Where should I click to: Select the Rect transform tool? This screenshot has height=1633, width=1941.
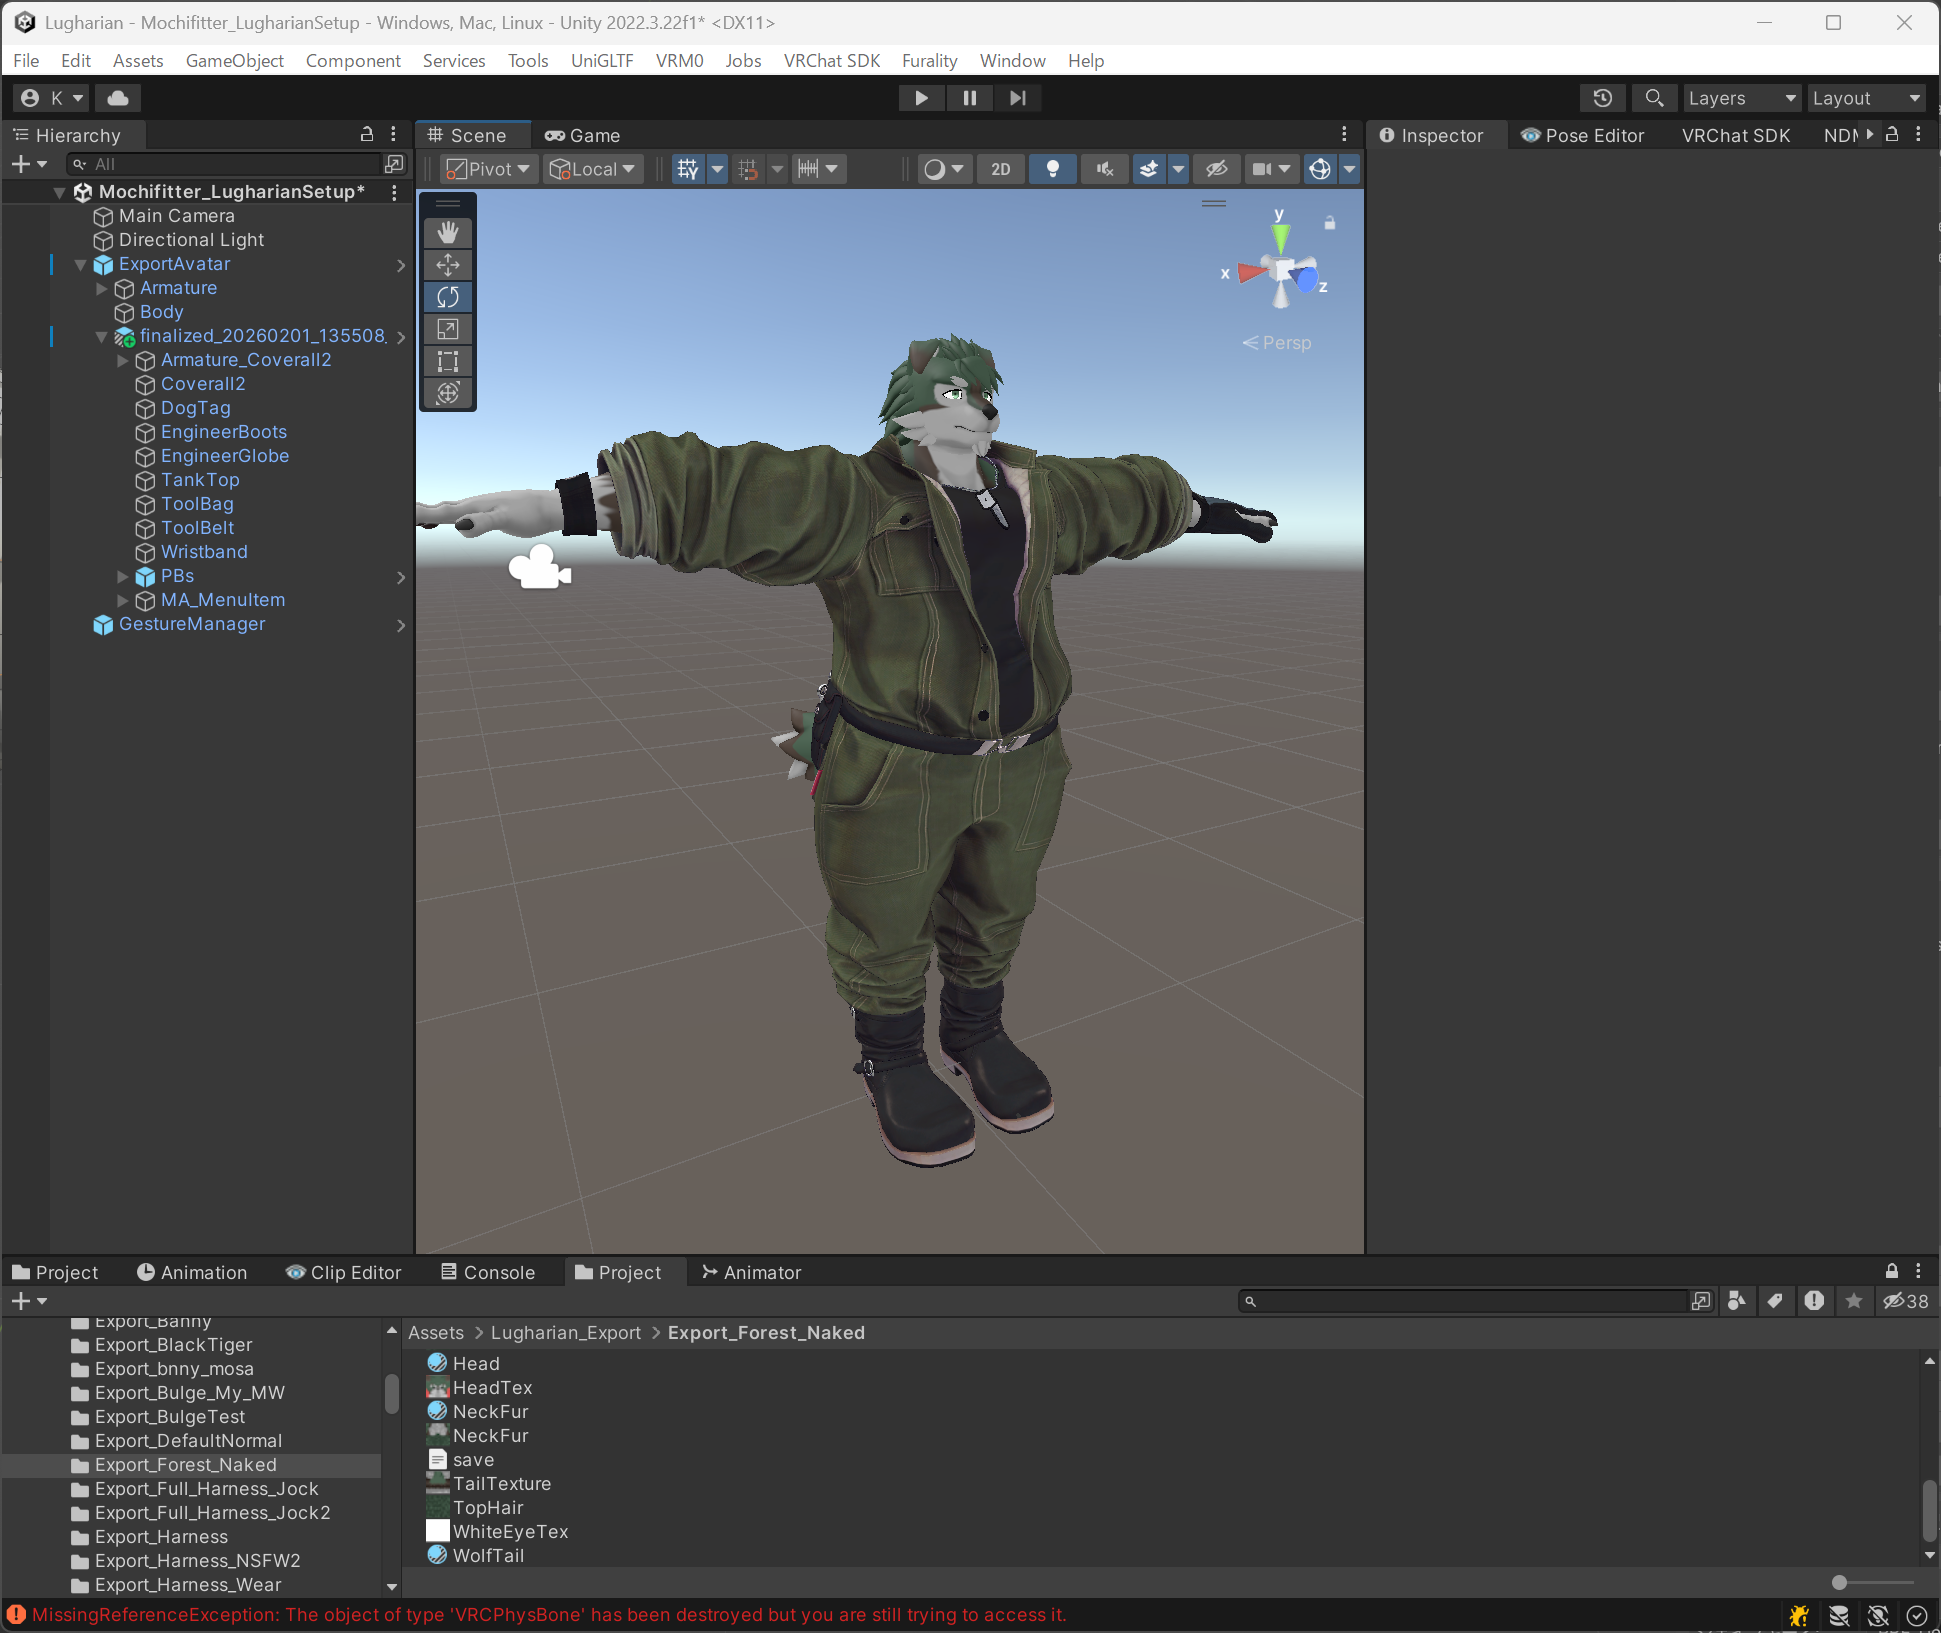(x=448, y=361)
